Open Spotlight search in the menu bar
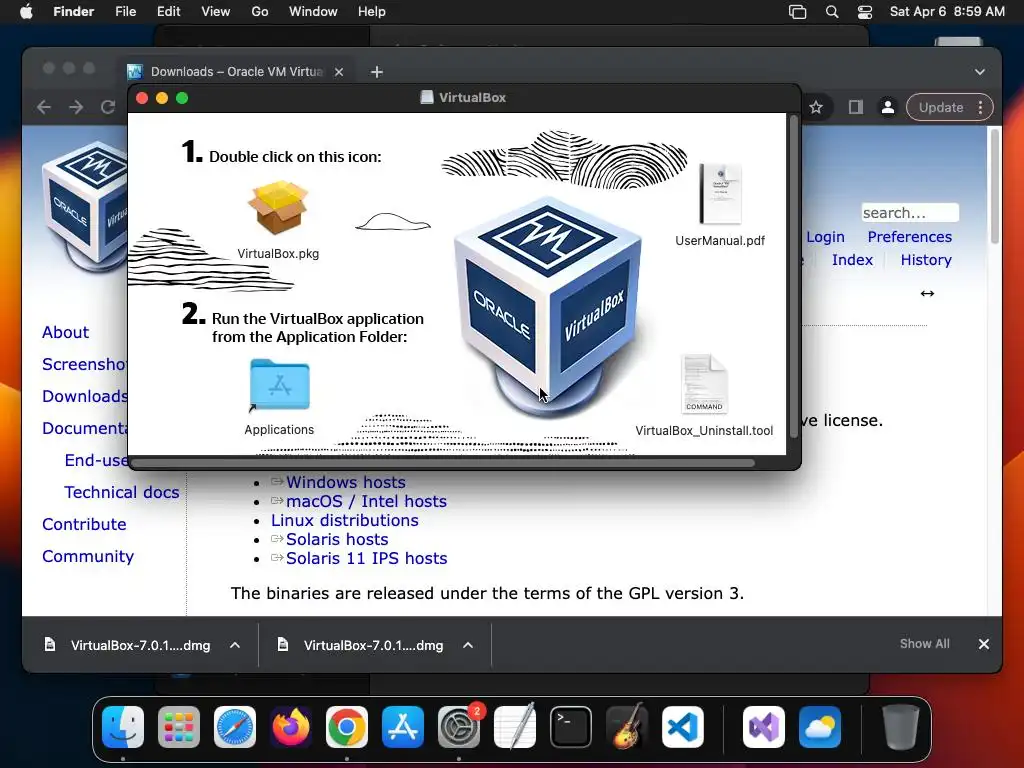1024x768 pixels. (831, 12)
